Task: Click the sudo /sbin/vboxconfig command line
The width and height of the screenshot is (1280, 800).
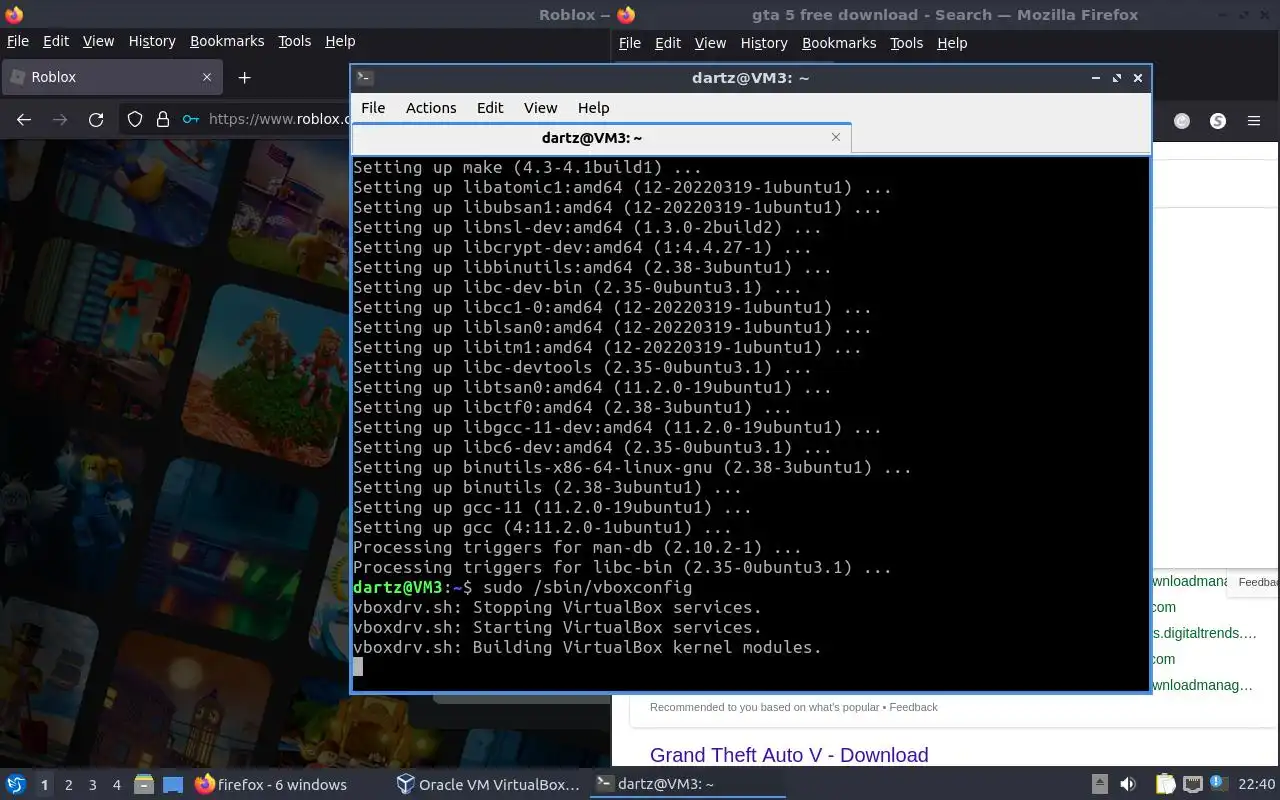Action: [x=522, y=587]
